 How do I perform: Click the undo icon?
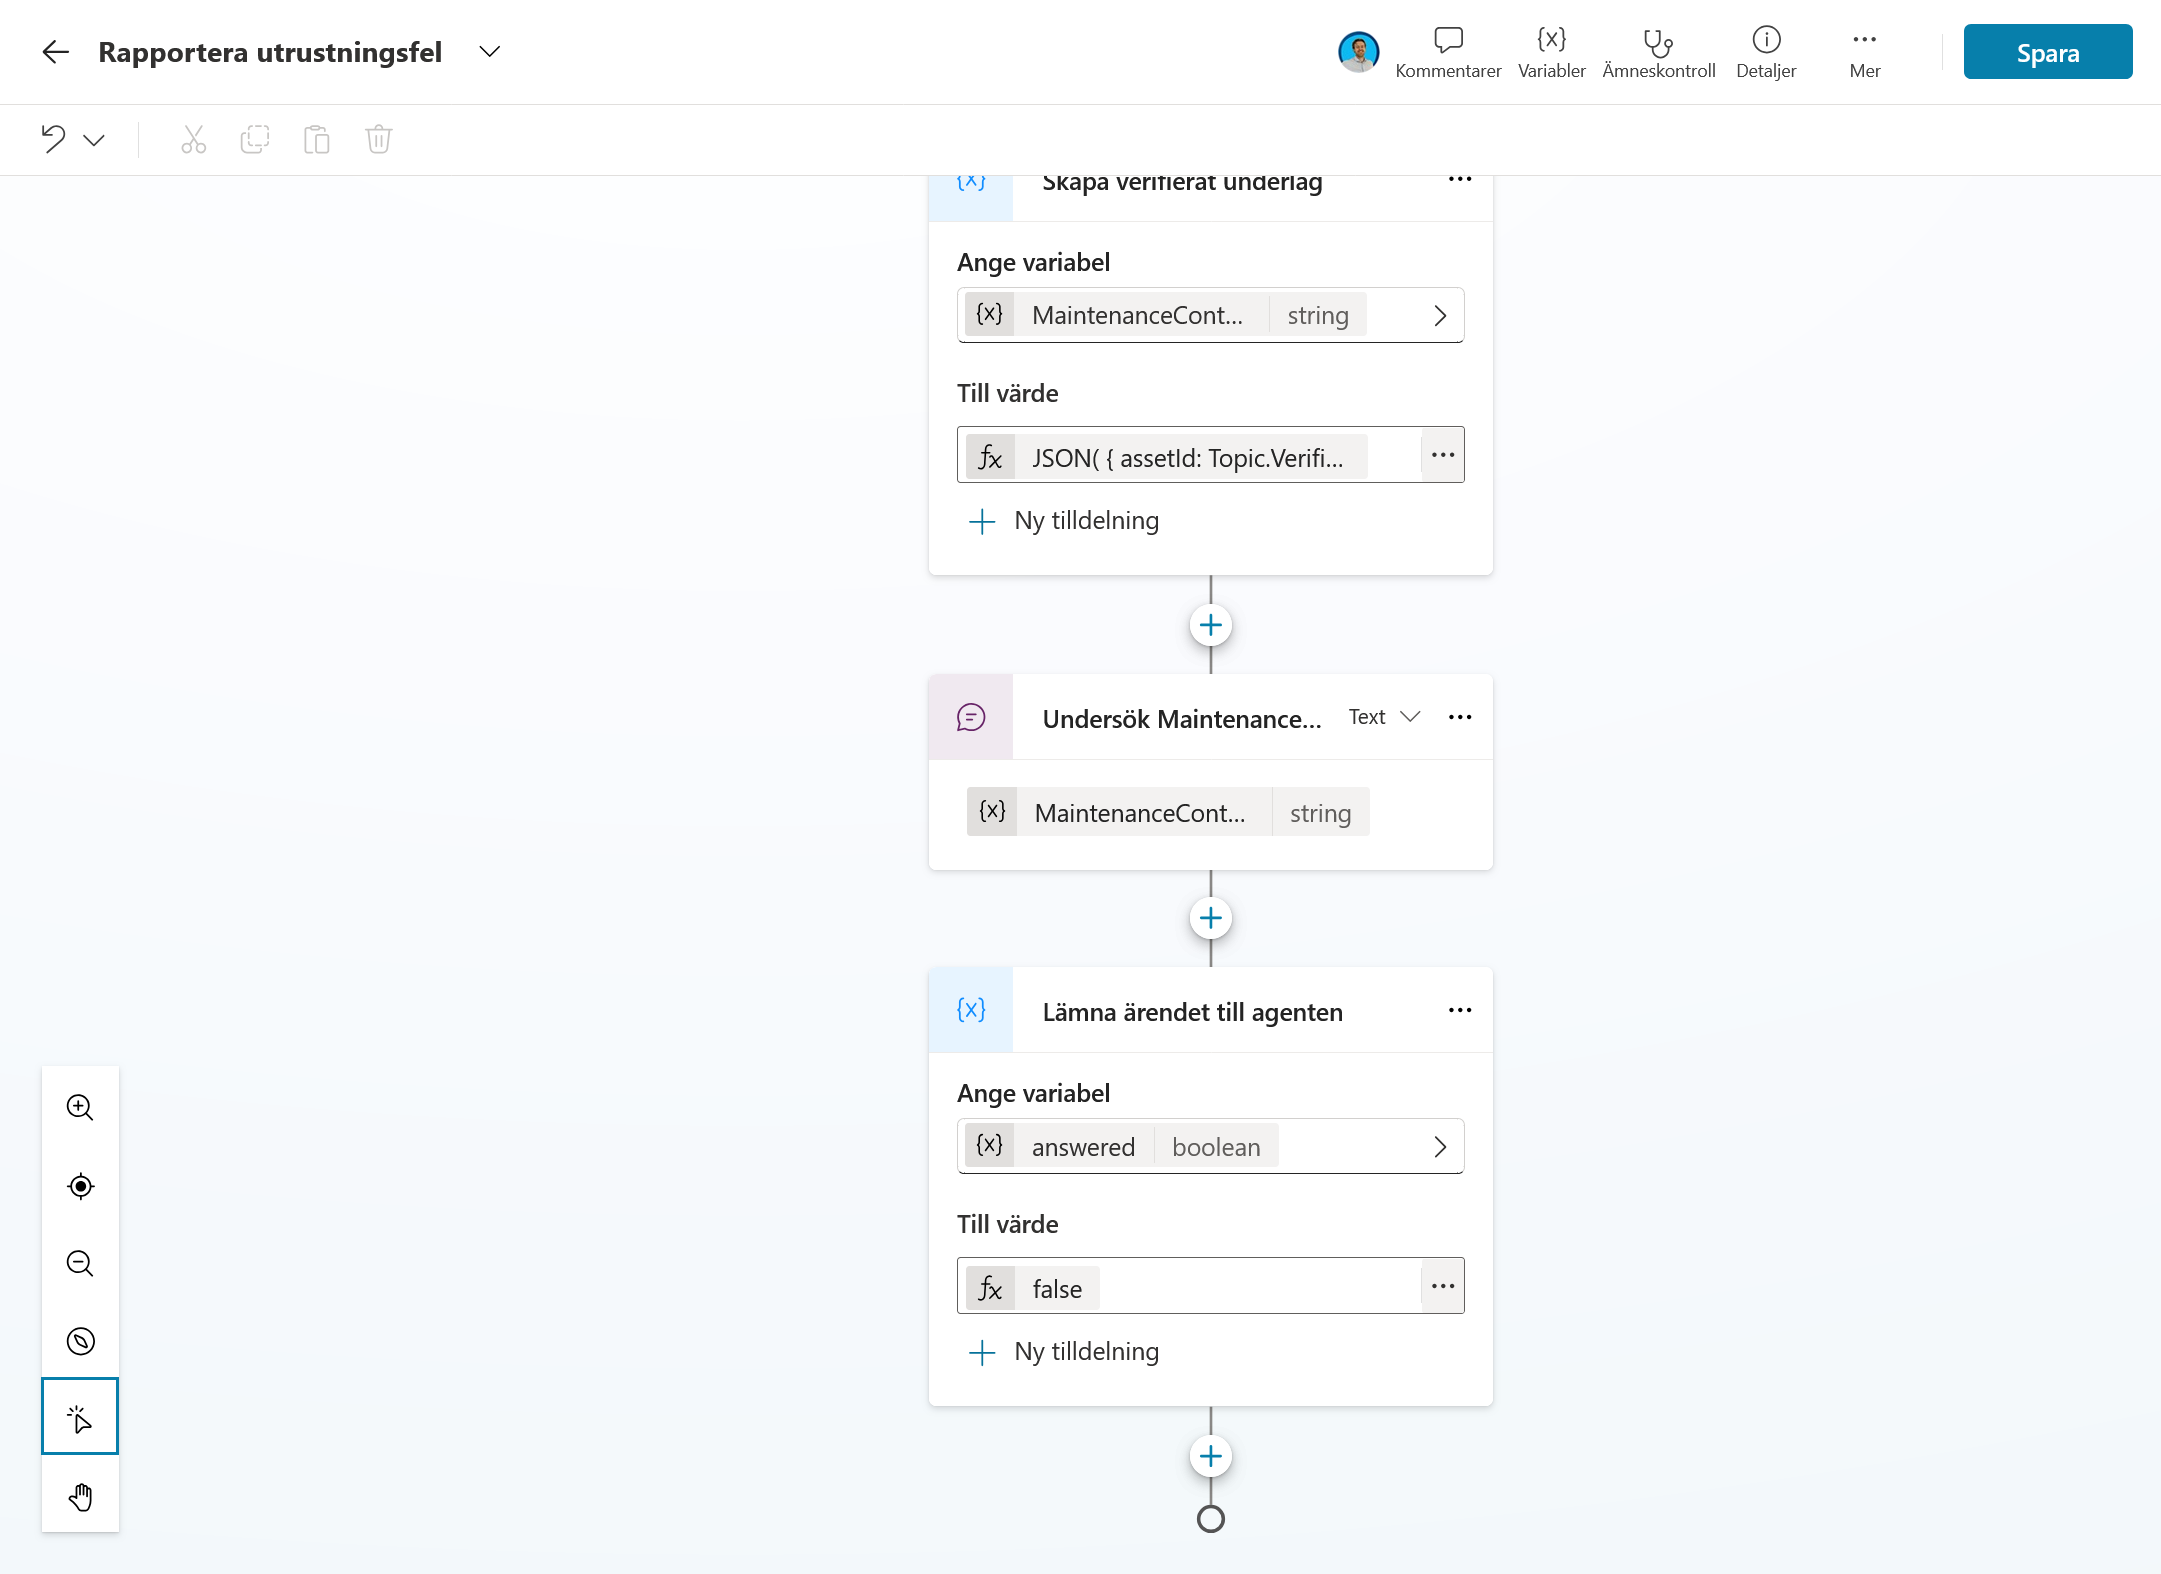53,139
